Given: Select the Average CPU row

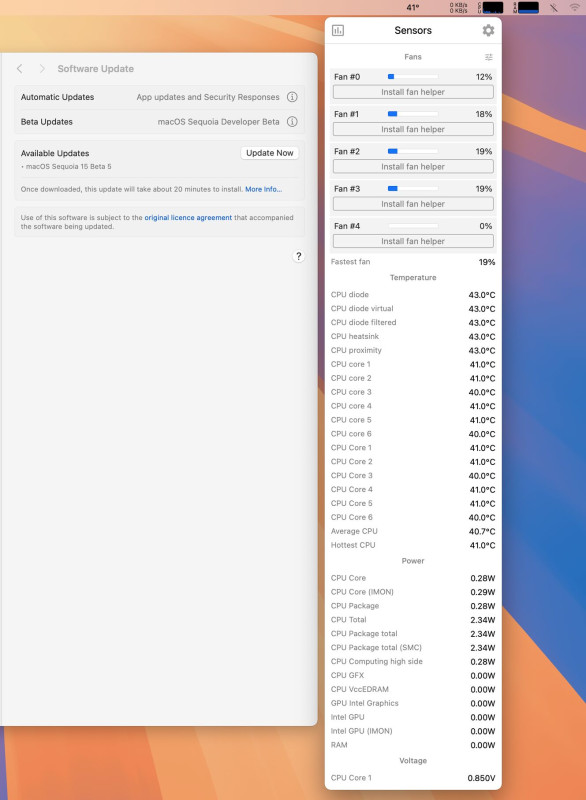Looking at the screenshot, I should click(x=413, y=531).
